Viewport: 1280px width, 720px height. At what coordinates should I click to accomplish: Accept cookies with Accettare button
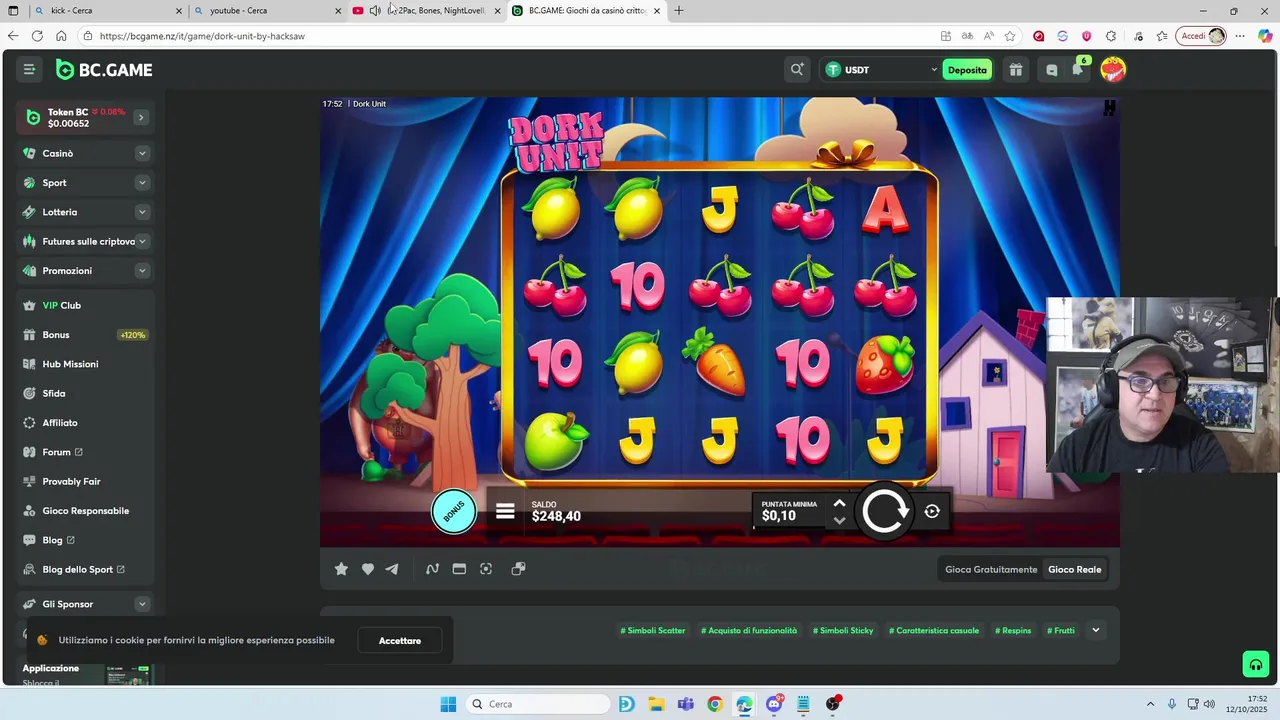point(400,641)
